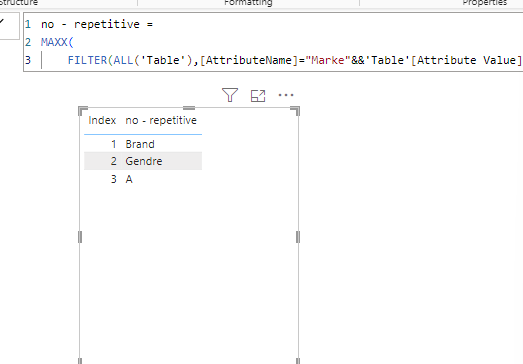The image size is (523, 364).
Task: Click index value 2 in the table
Action: [114, 161]
